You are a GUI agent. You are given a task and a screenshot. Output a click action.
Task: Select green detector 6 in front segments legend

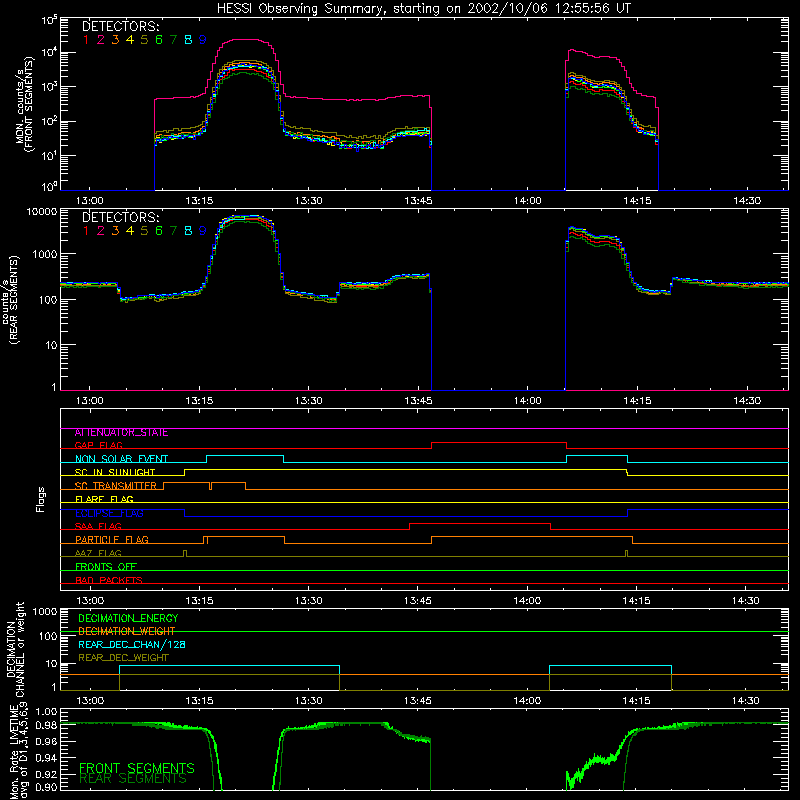159,40
